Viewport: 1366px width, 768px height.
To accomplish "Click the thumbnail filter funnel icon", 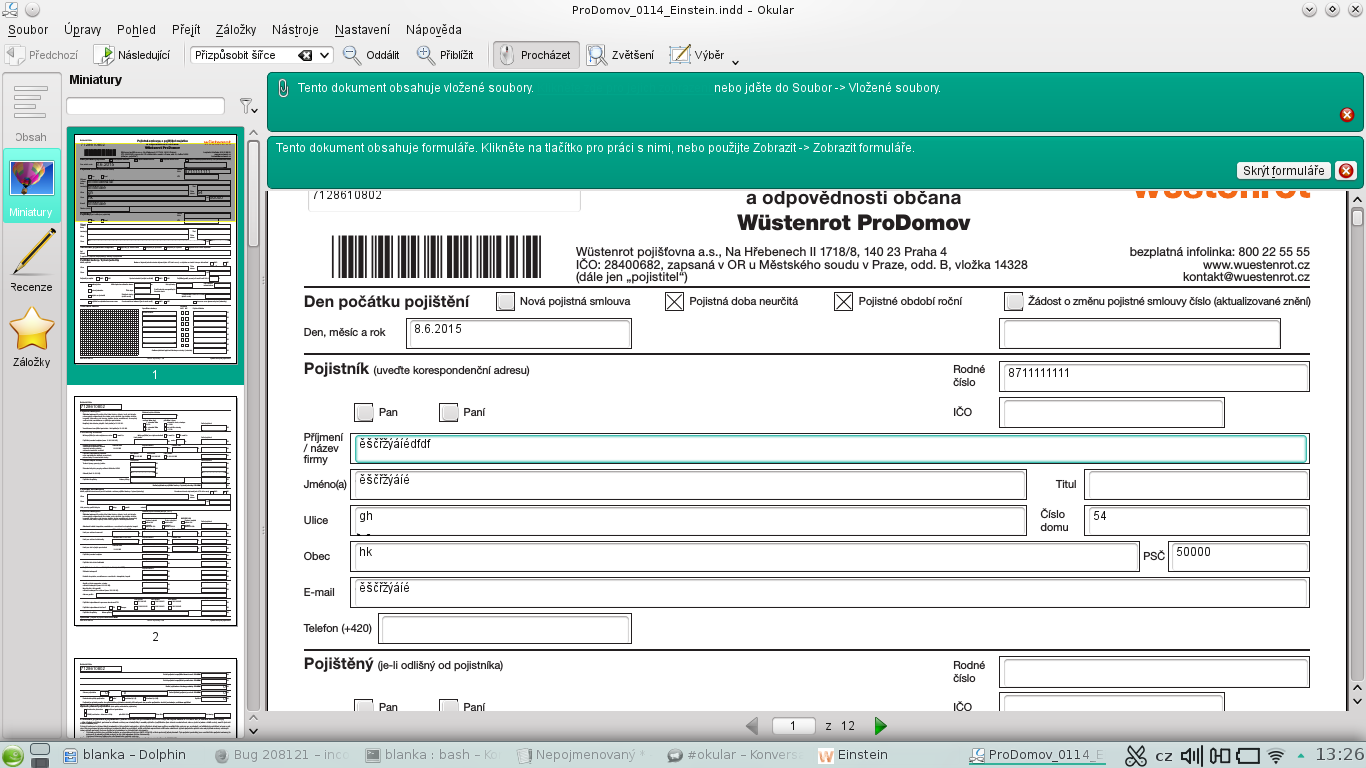I will [246, 106].
